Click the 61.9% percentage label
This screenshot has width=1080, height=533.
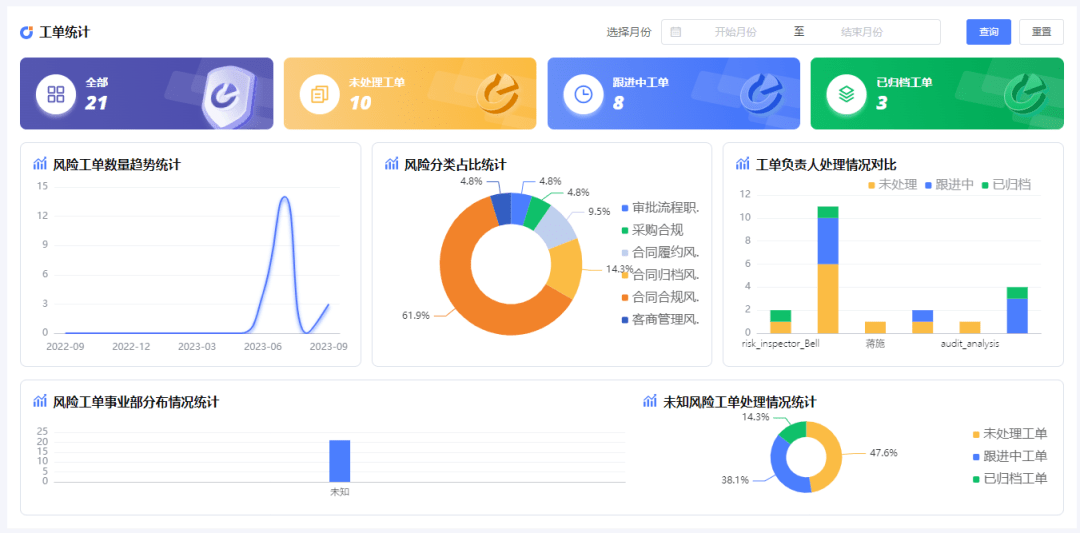coord(415,315)
